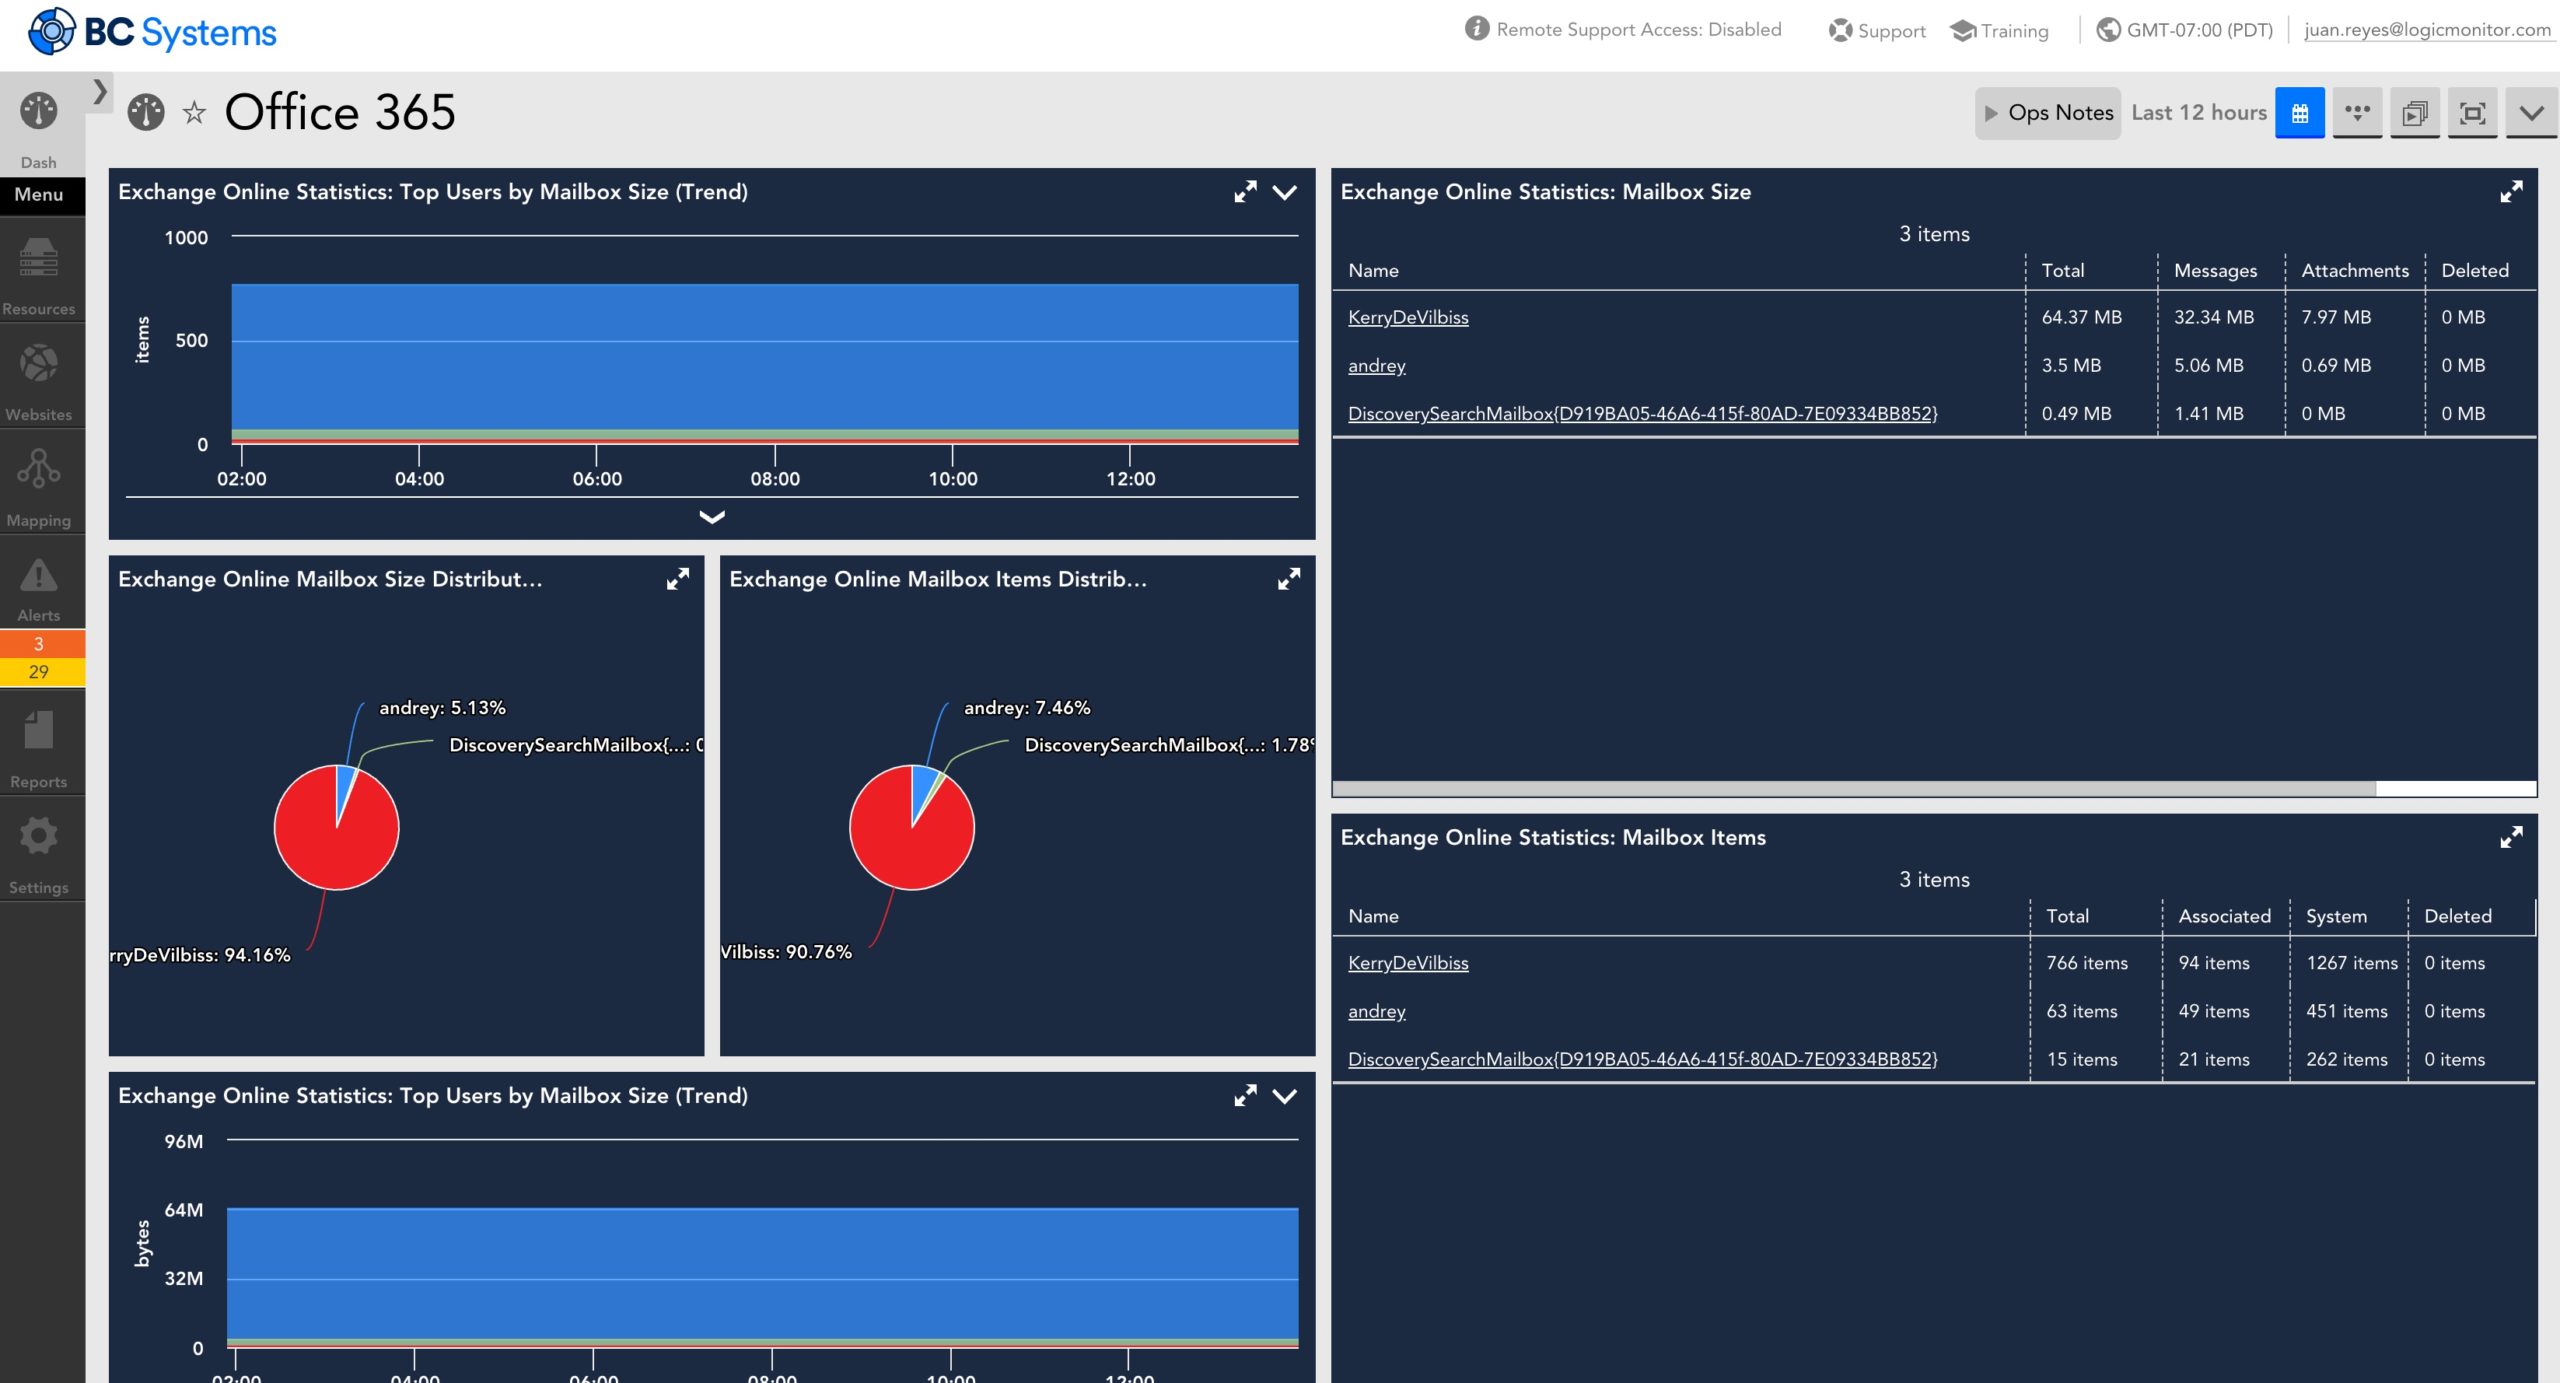Click the andrey: 5.13% pie label

[x=442, y=708]
